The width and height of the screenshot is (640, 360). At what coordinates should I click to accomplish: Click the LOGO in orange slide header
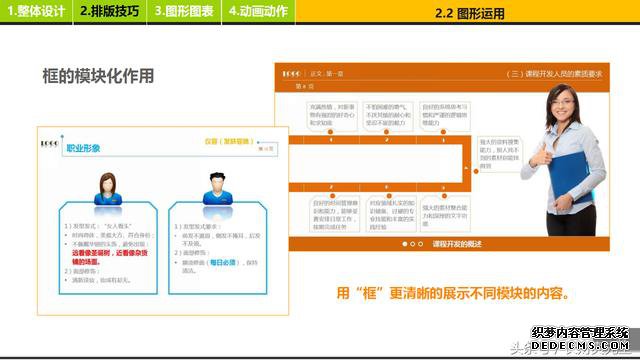click(x=291, y=74)
